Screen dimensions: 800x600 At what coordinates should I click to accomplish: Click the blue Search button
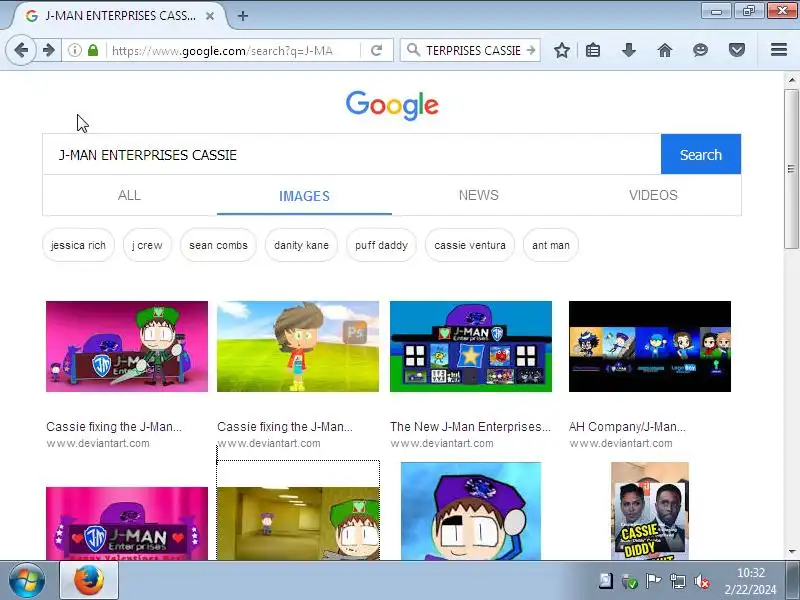pyautogui.click(x=701, y=154)
